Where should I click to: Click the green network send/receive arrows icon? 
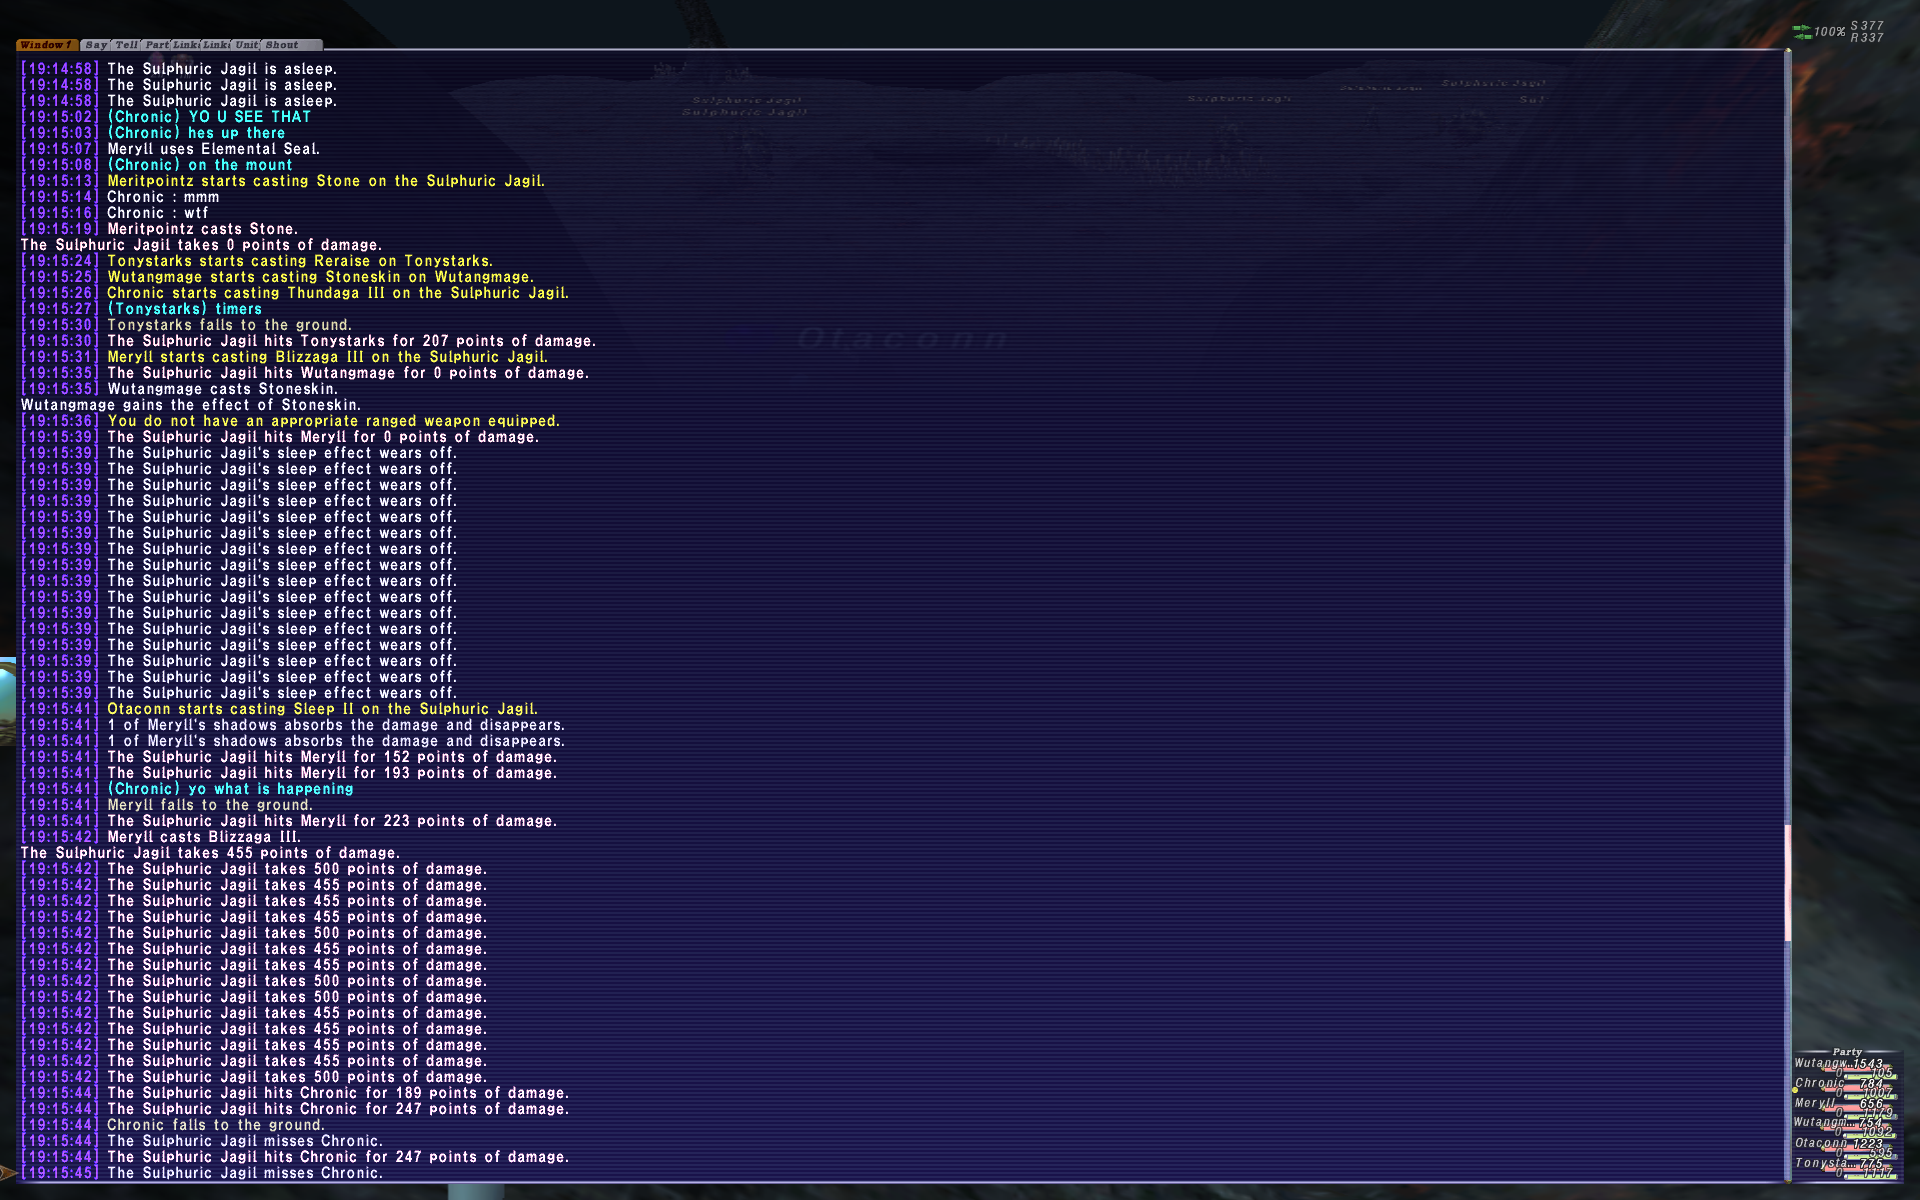(x=1802, y=32)
